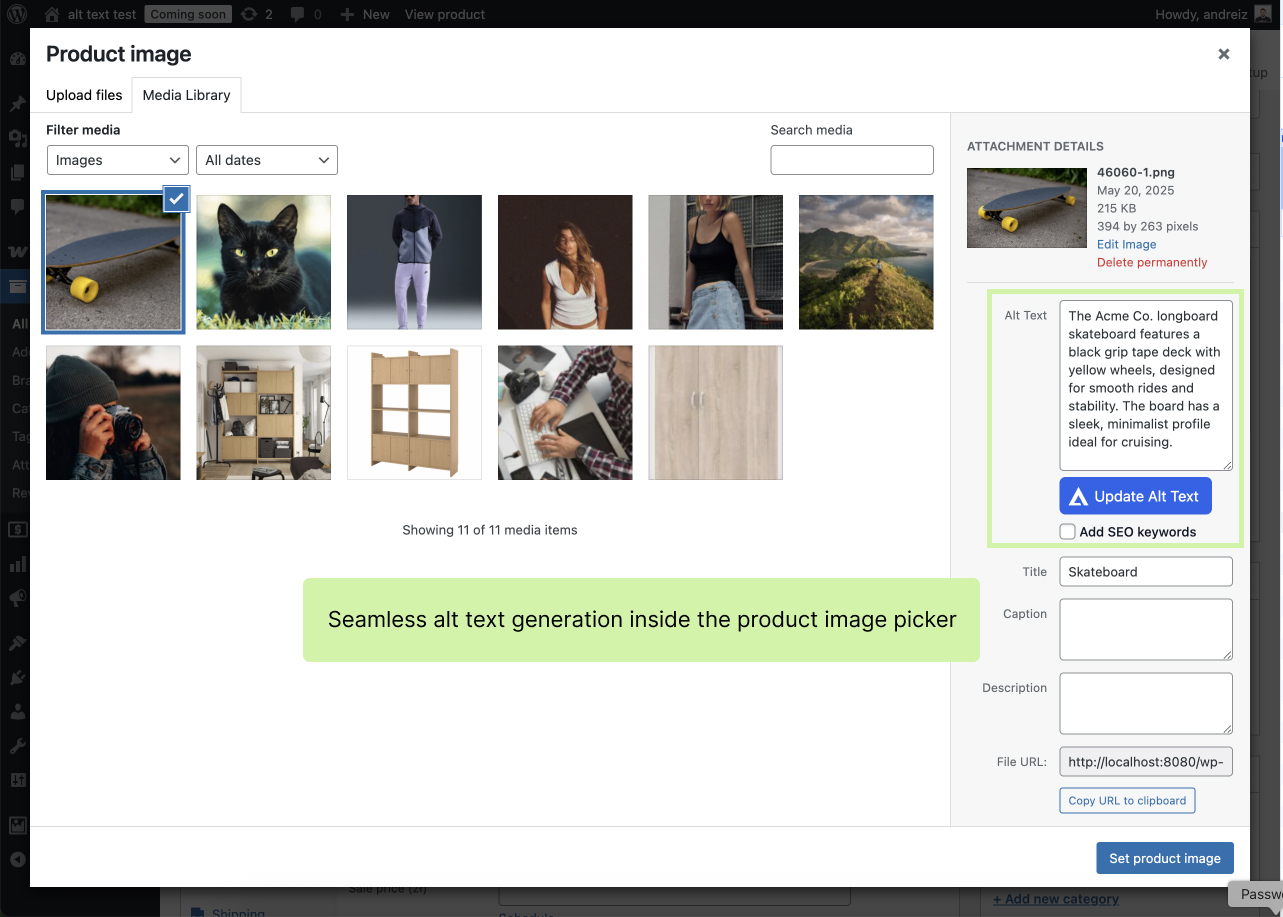
Task: Click the Caption textarea
Action: tap(1146, 629)
